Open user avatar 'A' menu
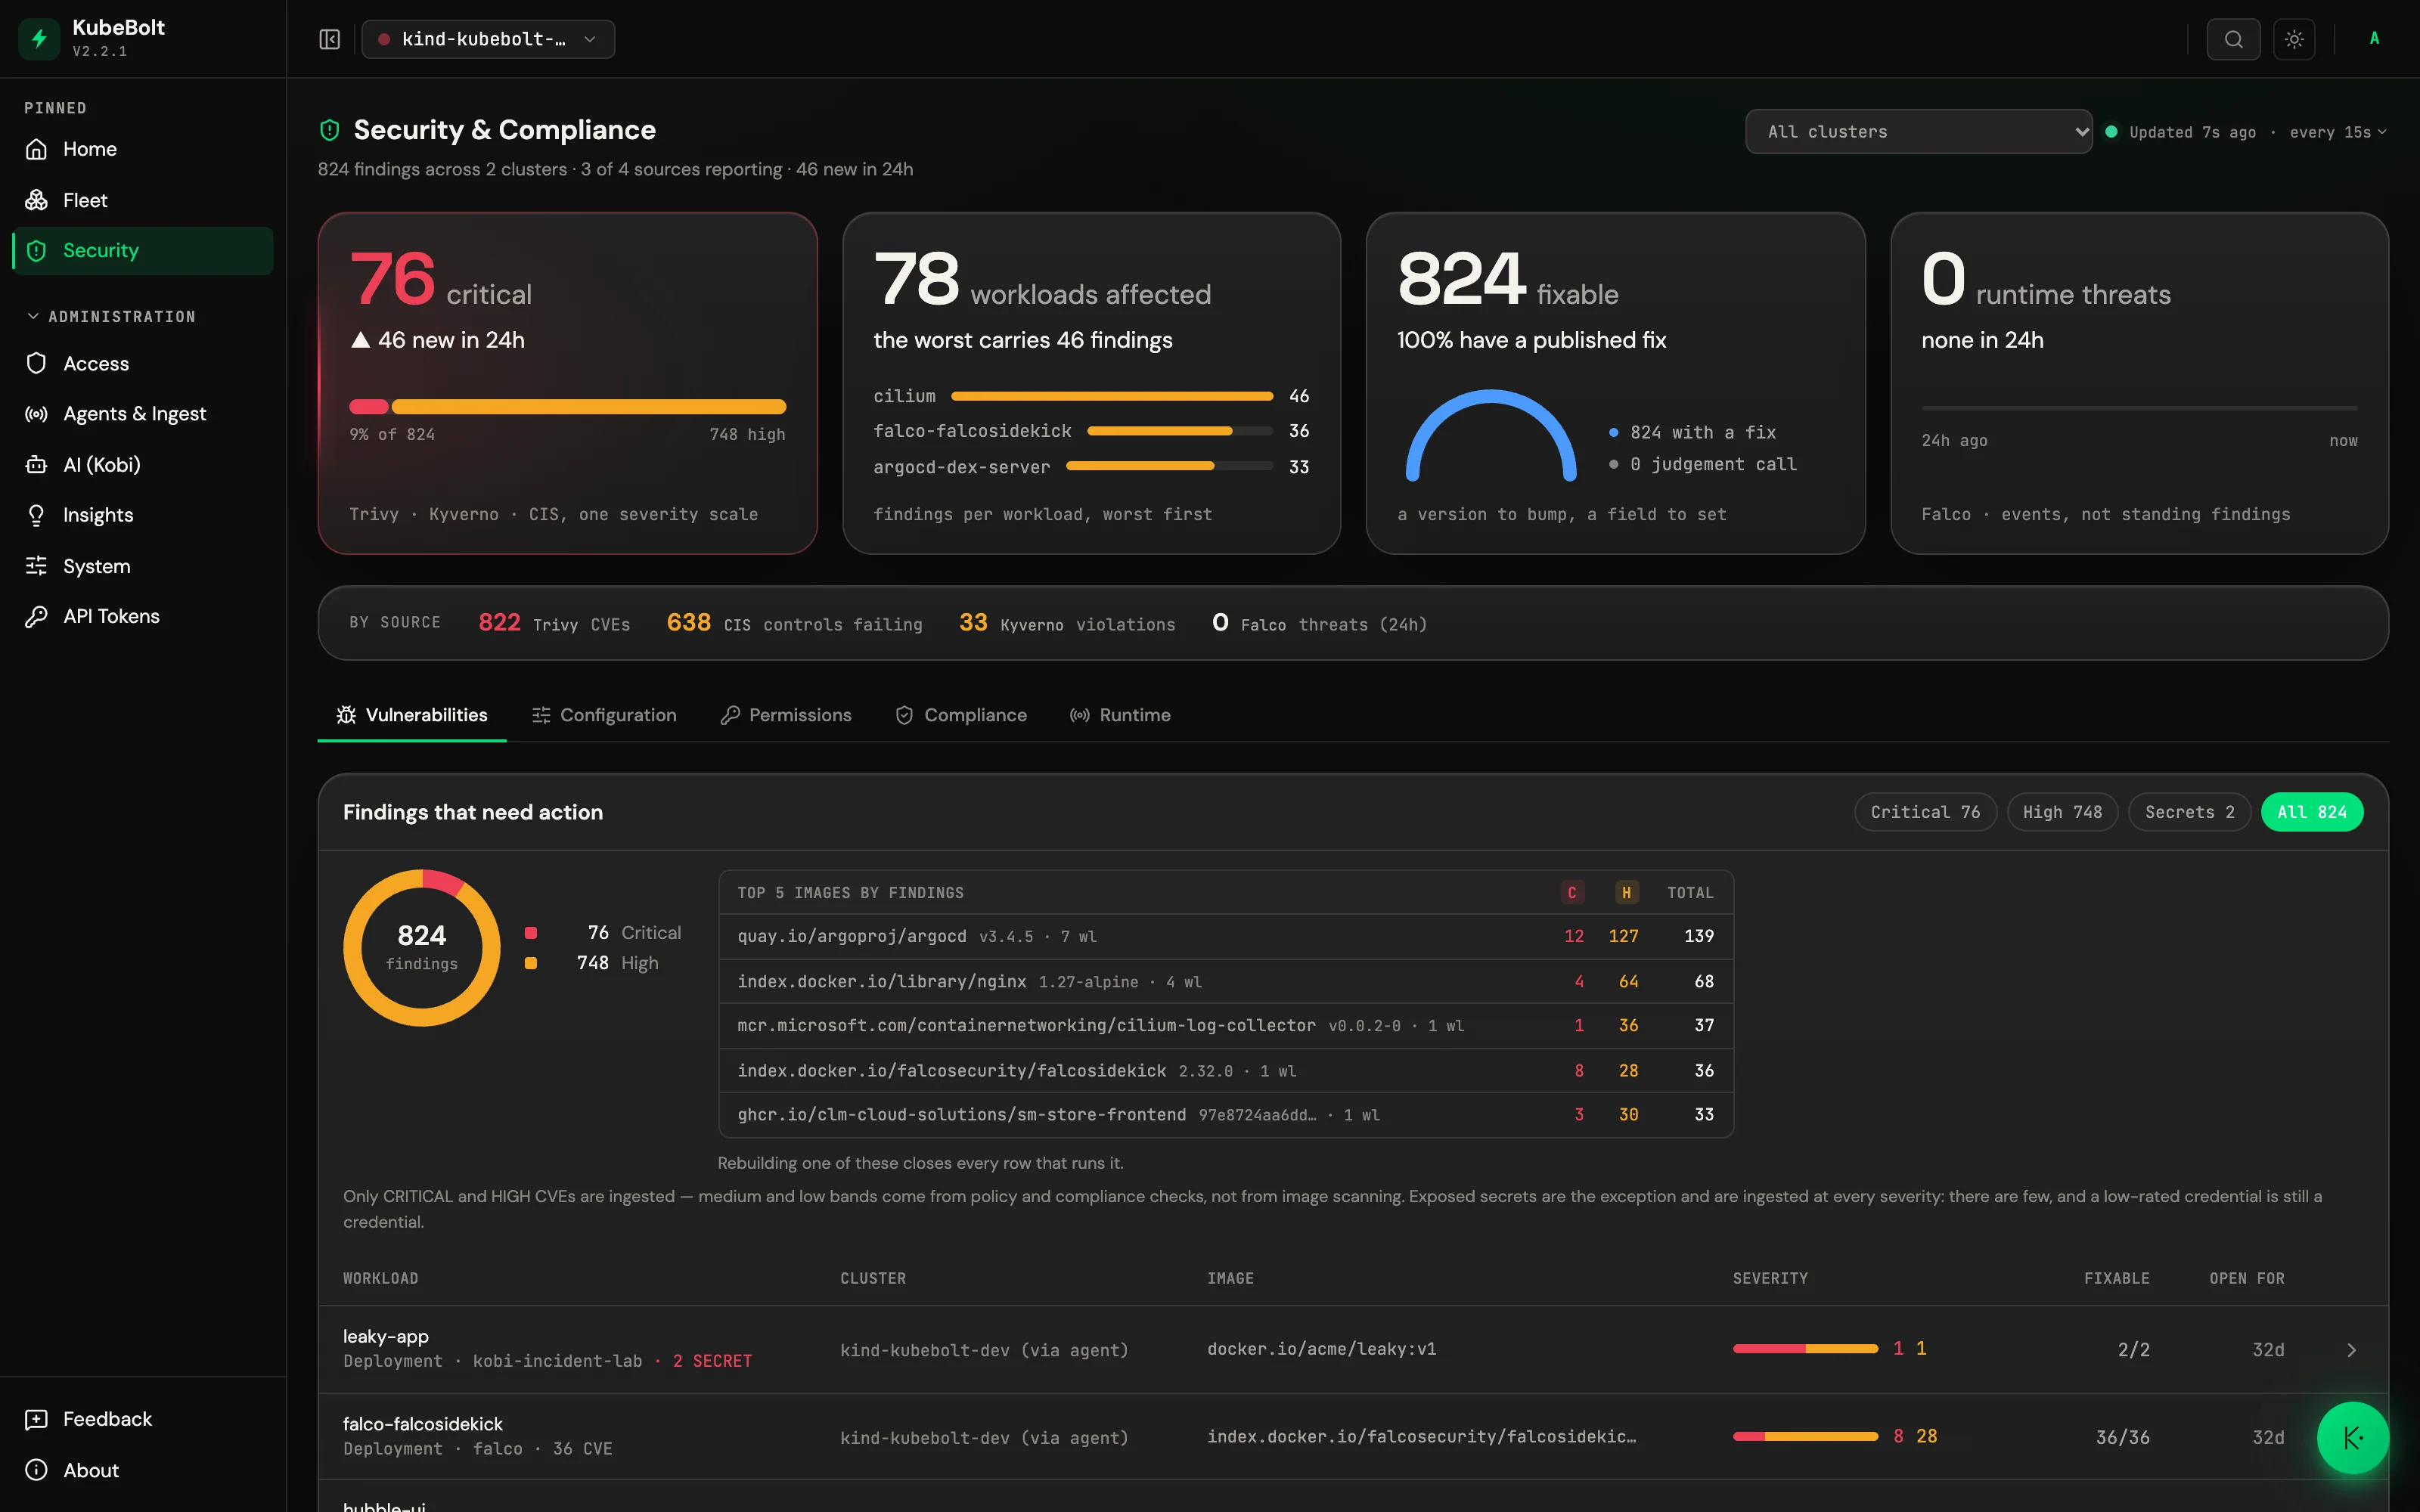Viewport: 2420px width, 1512px height. [x=2374, y=39]
